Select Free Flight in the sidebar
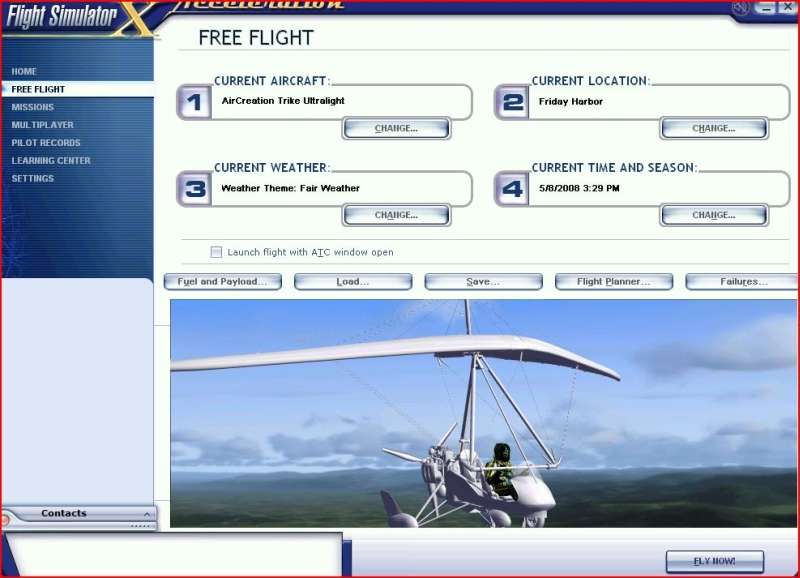The image size is (800, 578). [x=78, y=89]
